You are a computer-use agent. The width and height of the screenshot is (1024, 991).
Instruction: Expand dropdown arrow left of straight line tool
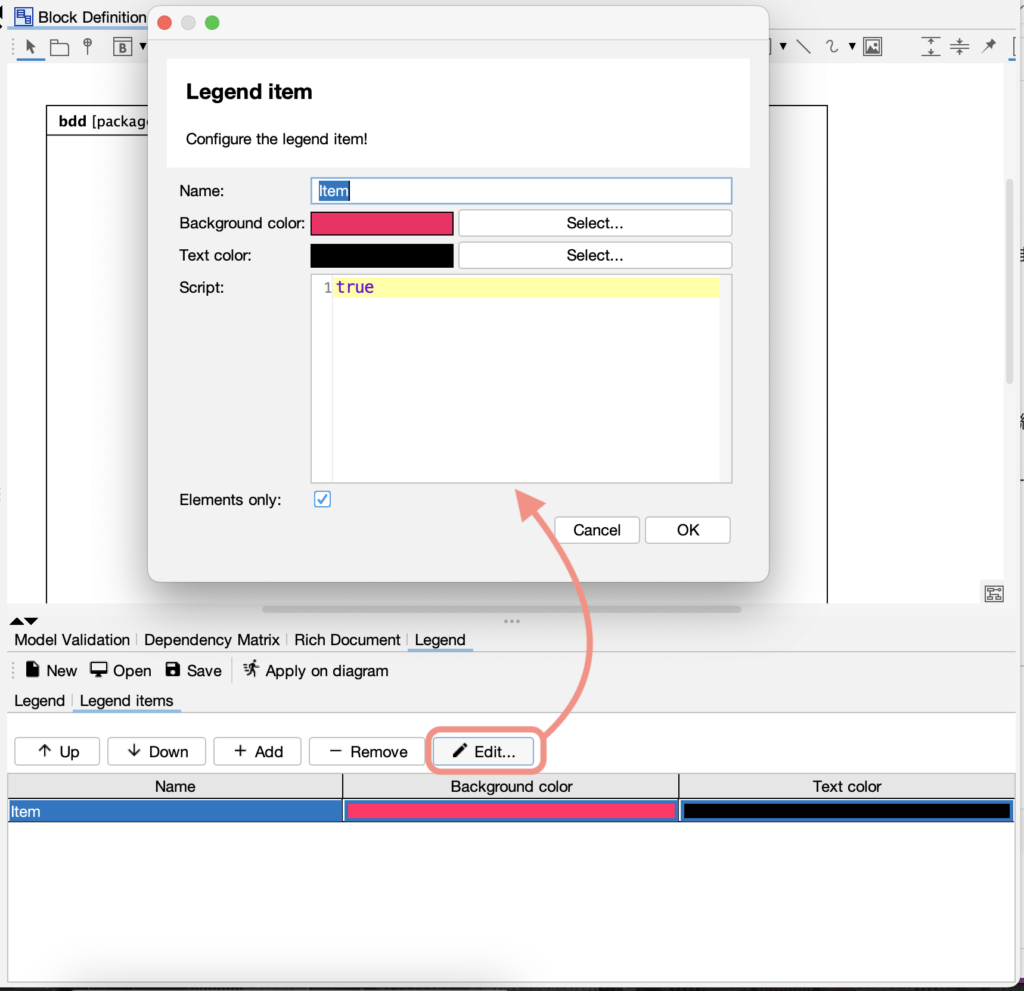coord(782,46)
